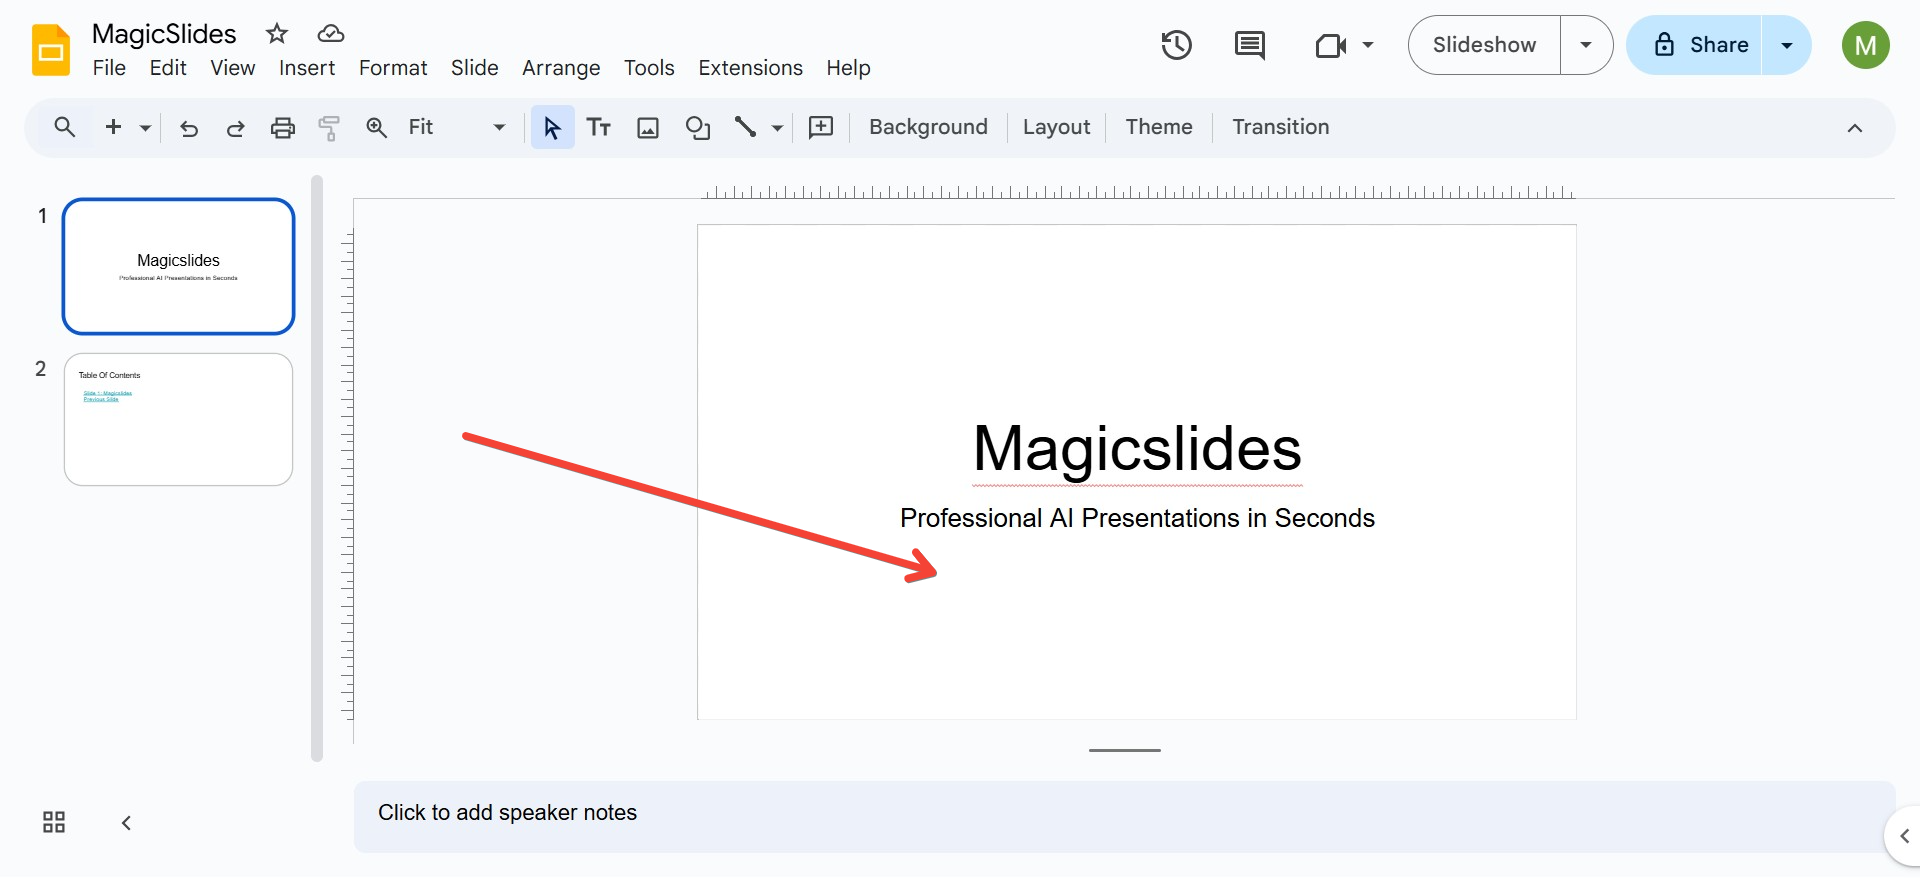The width and height of the screenshot is (1920, 878).
Task: Insert an image
Action: 648,127
